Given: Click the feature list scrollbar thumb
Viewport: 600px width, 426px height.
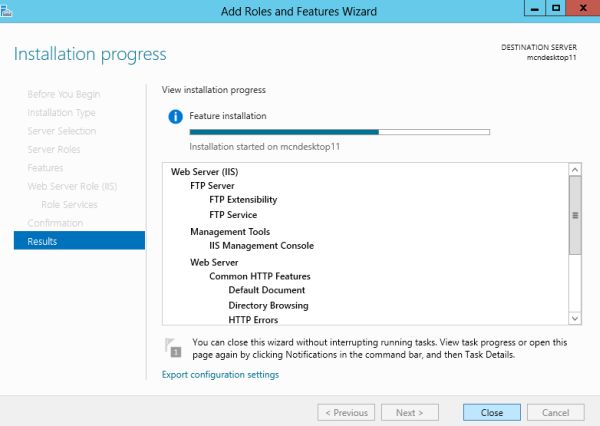Looking at the screenshot, I should pos(575,215).
